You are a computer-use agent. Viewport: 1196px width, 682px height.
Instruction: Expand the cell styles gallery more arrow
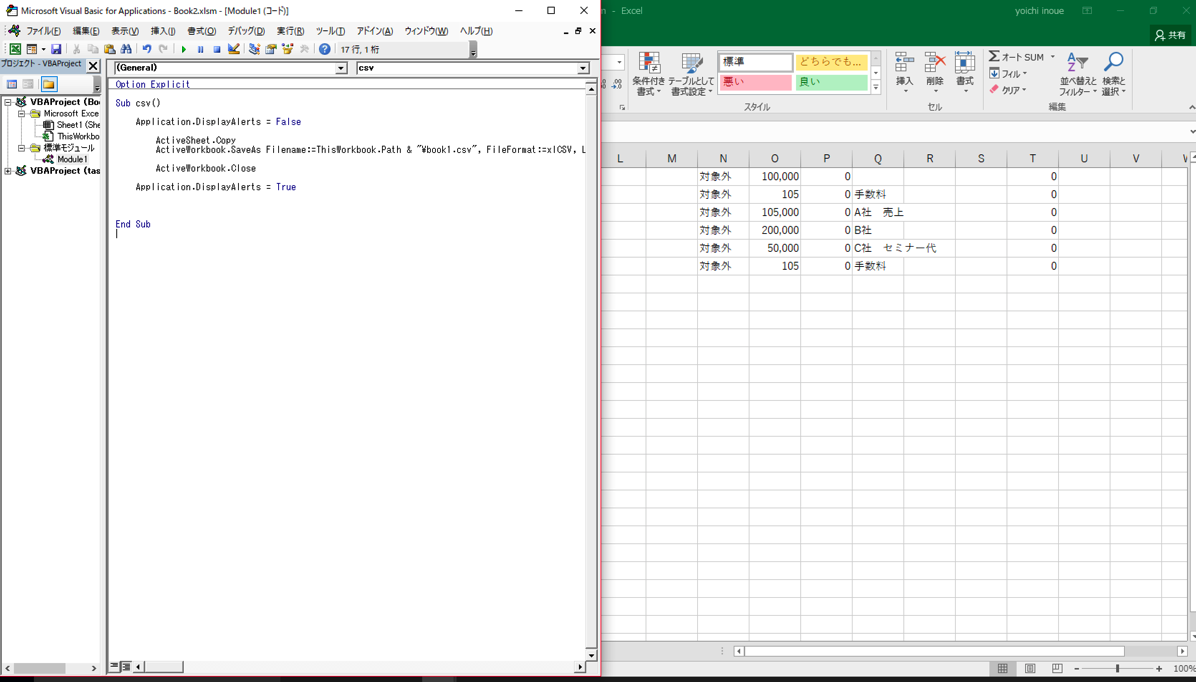pos(876,88)
